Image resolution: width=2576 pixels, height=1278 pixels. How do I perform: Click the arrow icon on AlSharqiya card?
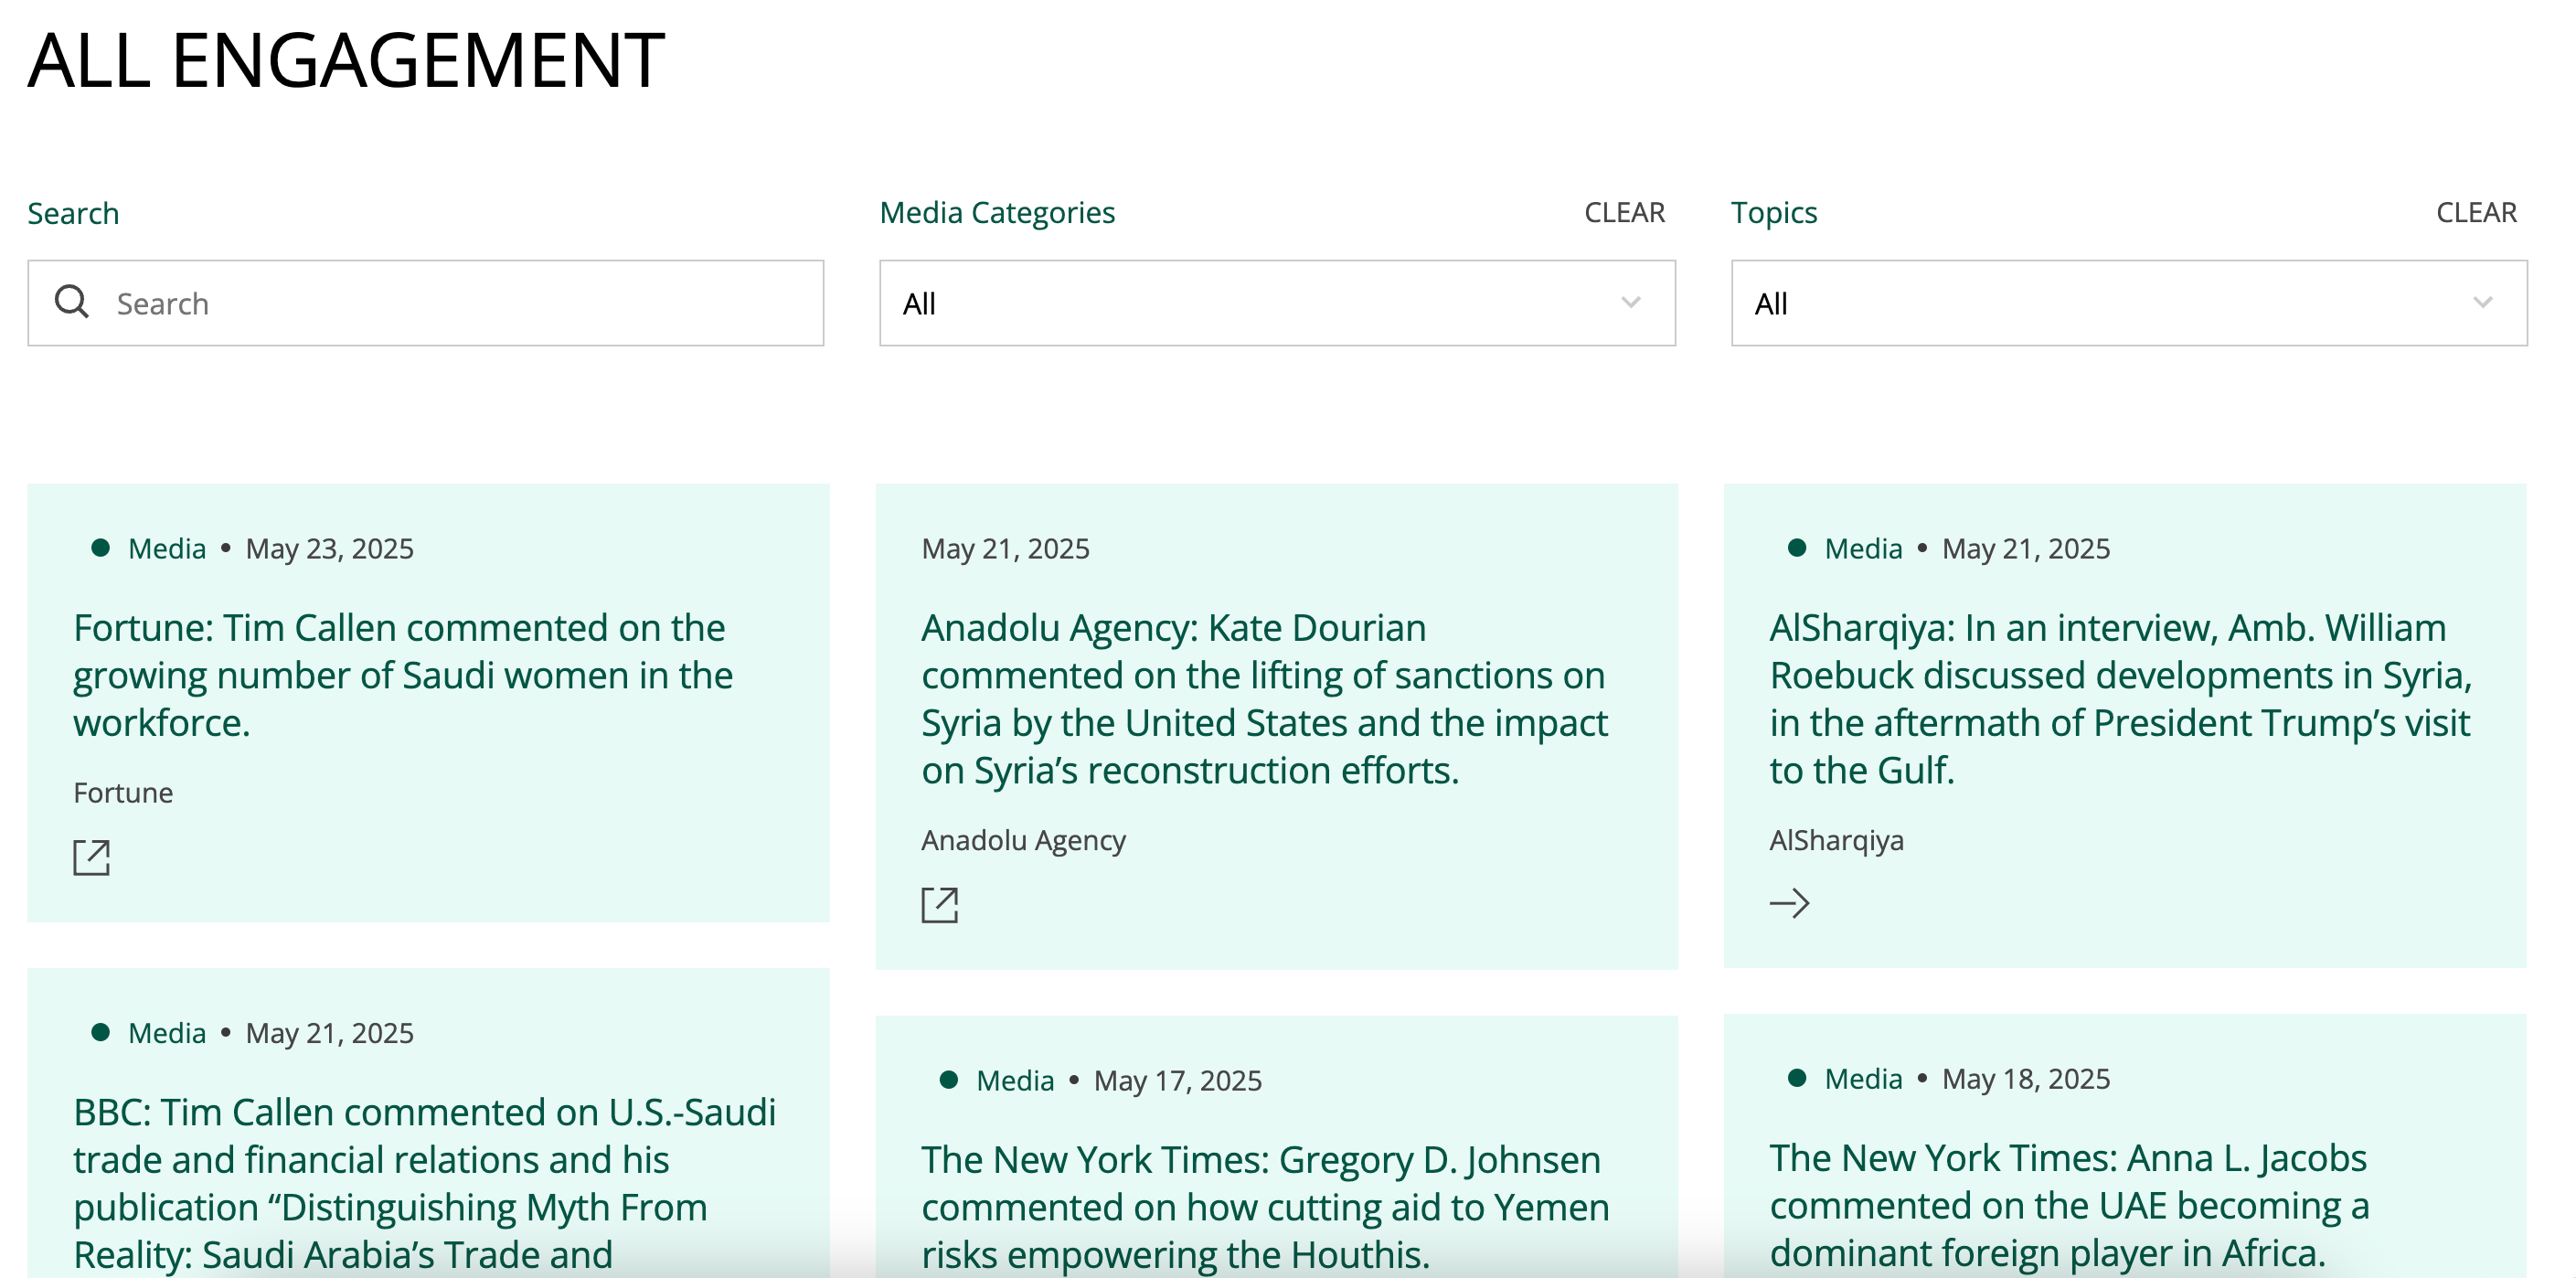tap(1789, 903)
